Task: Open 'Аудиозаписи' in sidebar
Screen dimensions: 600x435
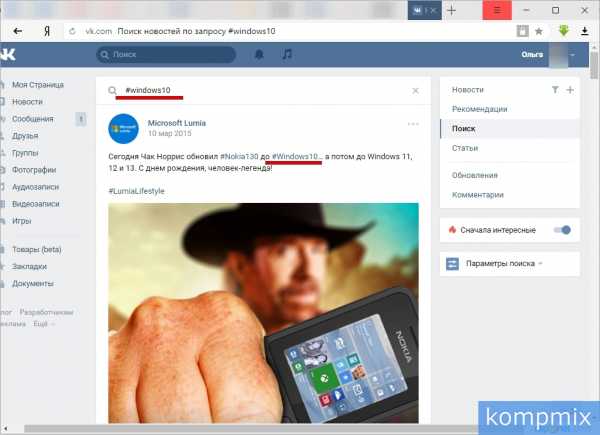Action: tap(35, 187)
